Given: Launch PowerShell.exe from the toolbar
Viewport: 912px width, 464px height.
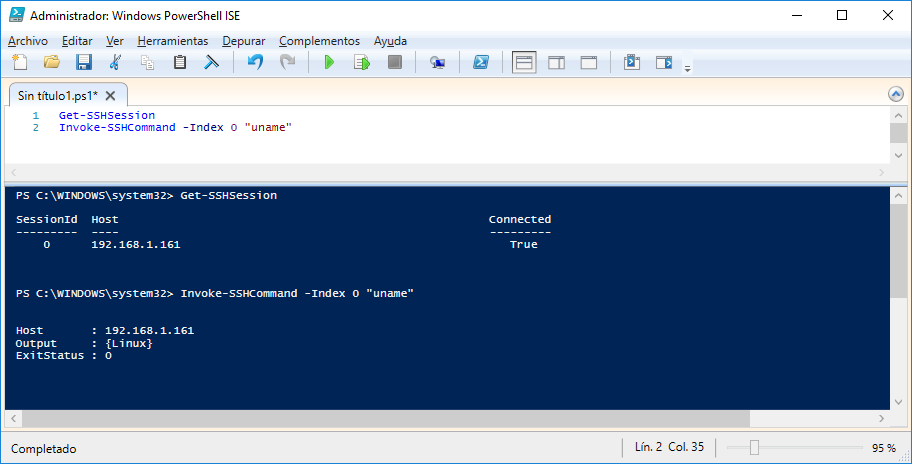Looking at the screenshot, I should click(x=480, y=63).
